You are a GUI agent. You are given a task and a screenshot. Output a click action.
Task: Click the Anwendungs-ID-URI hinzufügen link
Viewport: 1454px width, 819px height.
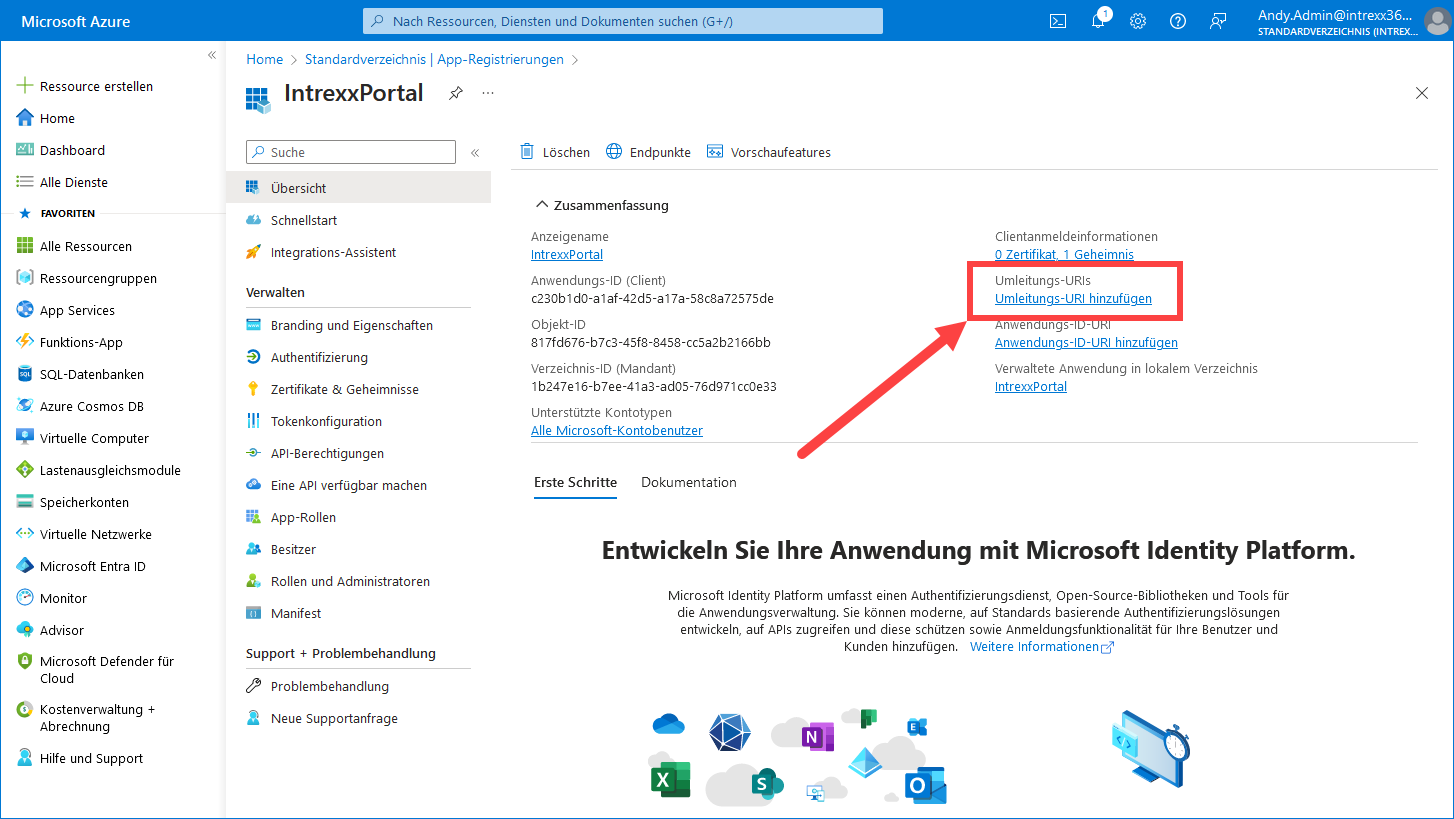1086,342
